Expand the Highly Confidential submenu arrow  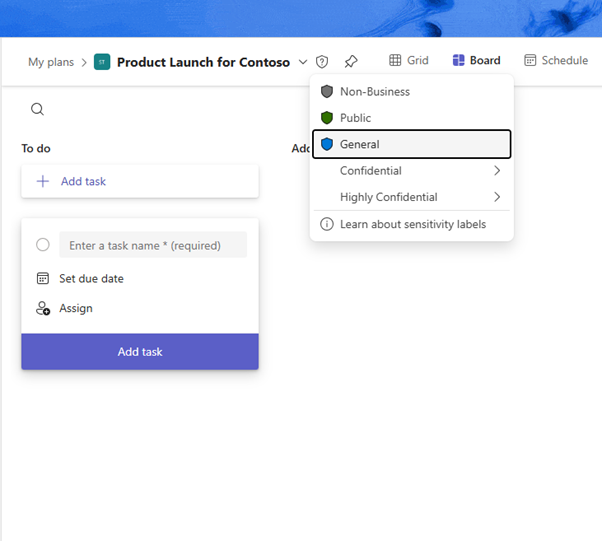point(497,197)
